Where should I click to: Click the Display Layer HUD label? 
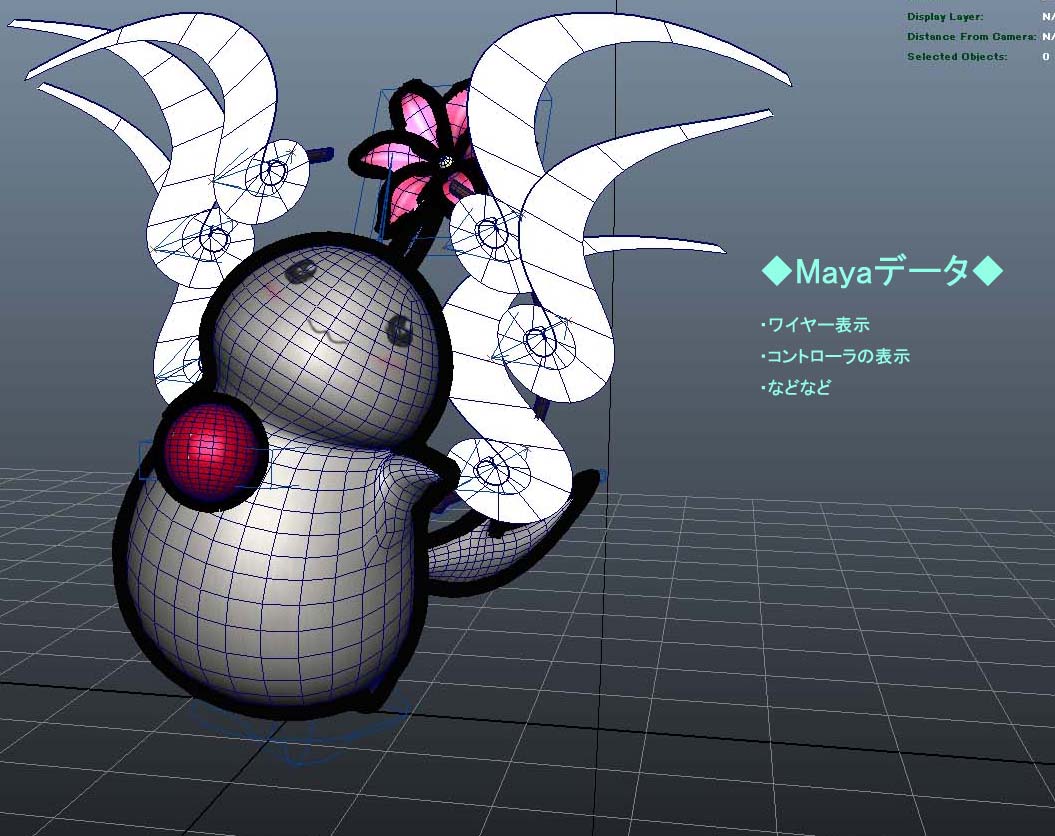click(945, 16)
